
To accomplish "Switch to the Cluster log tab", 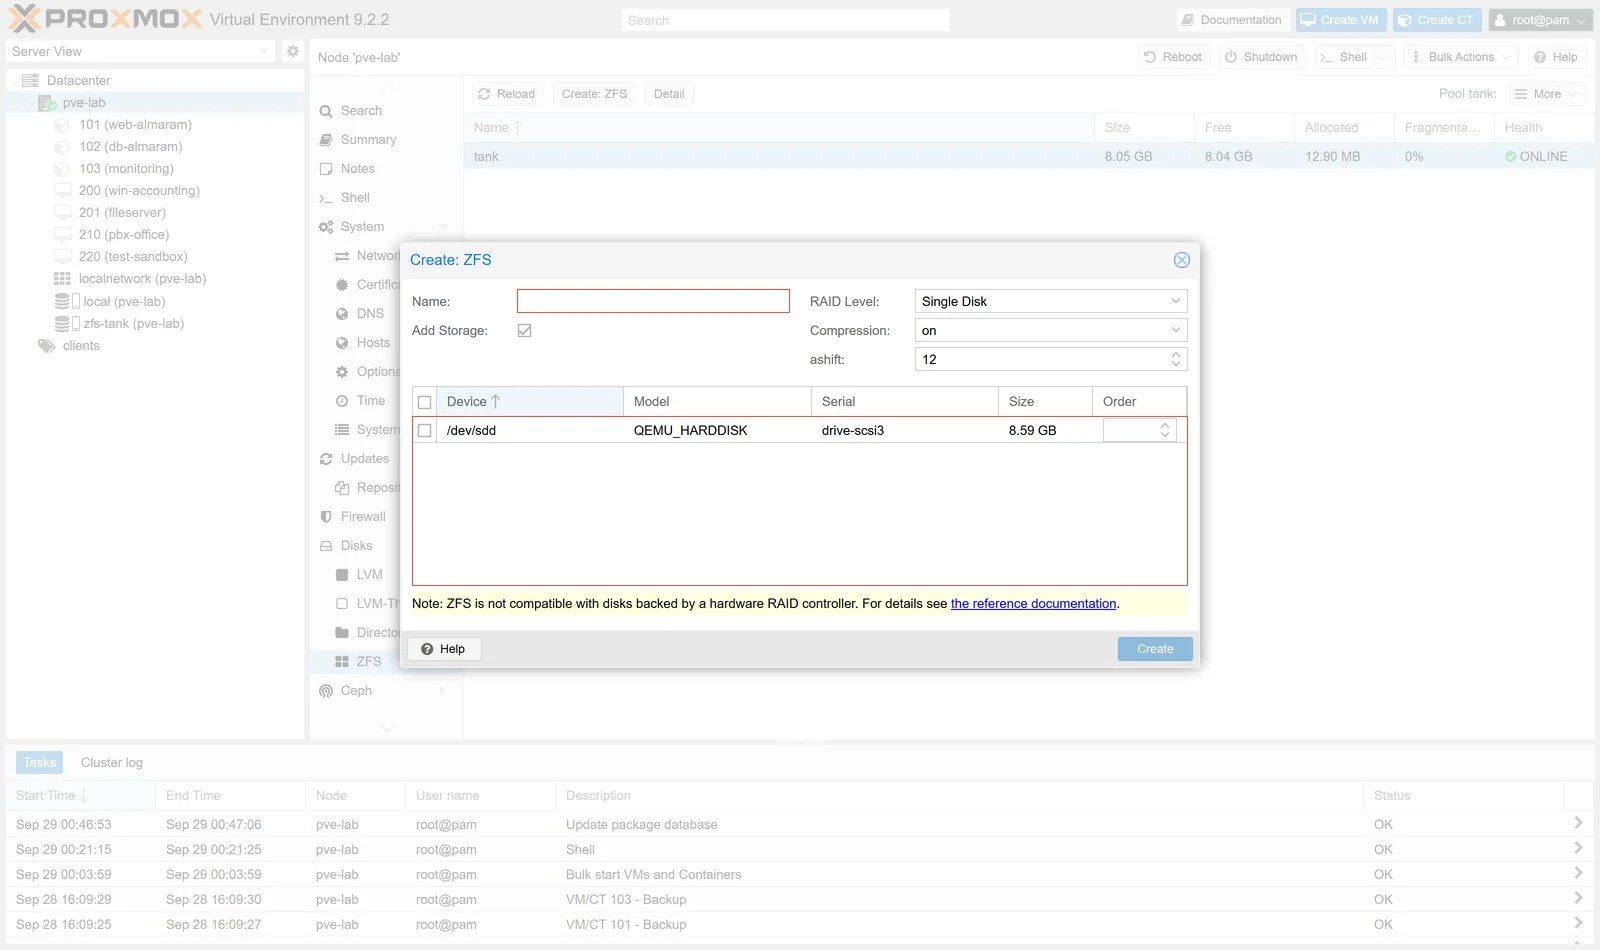I will pos(112,763).
